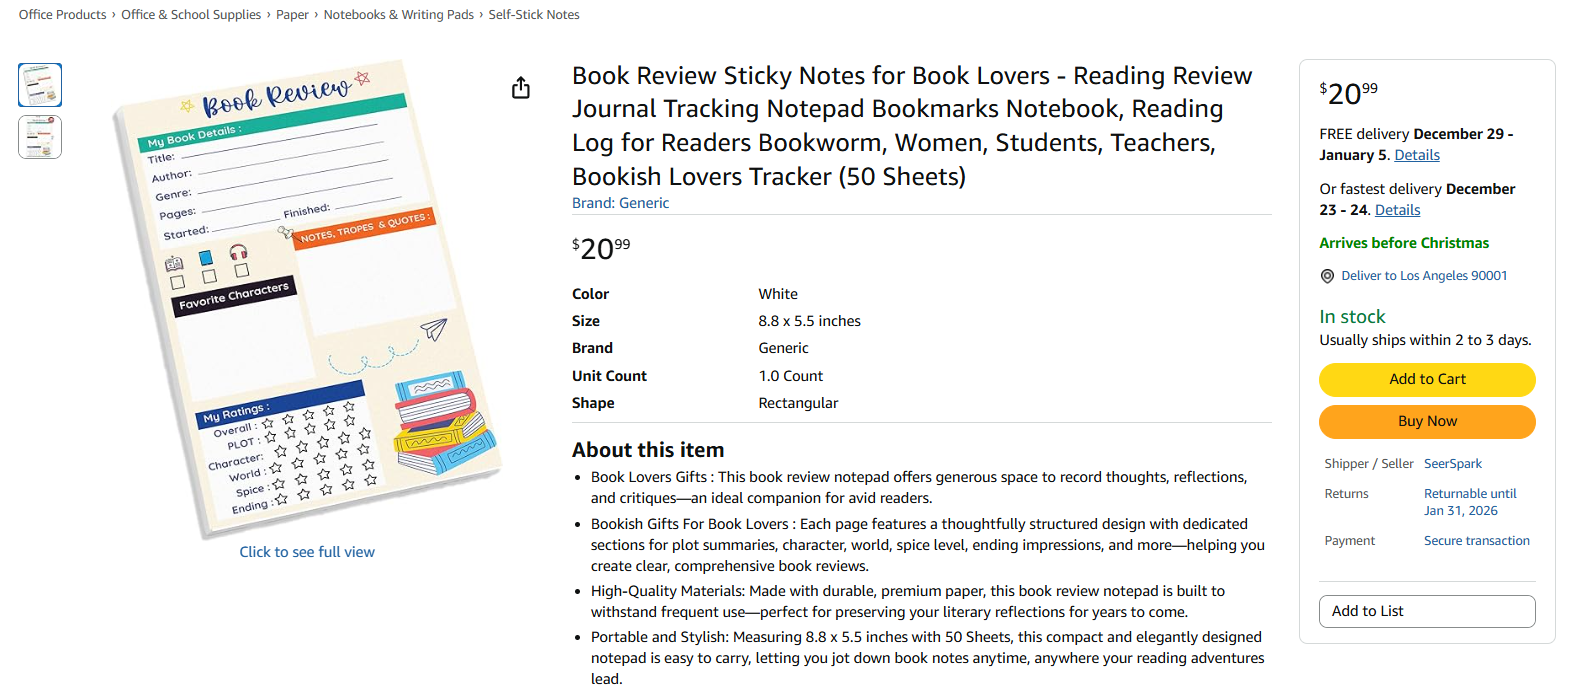
Task: Go to Office & School Supplies category
Action: tap(191, 15)
